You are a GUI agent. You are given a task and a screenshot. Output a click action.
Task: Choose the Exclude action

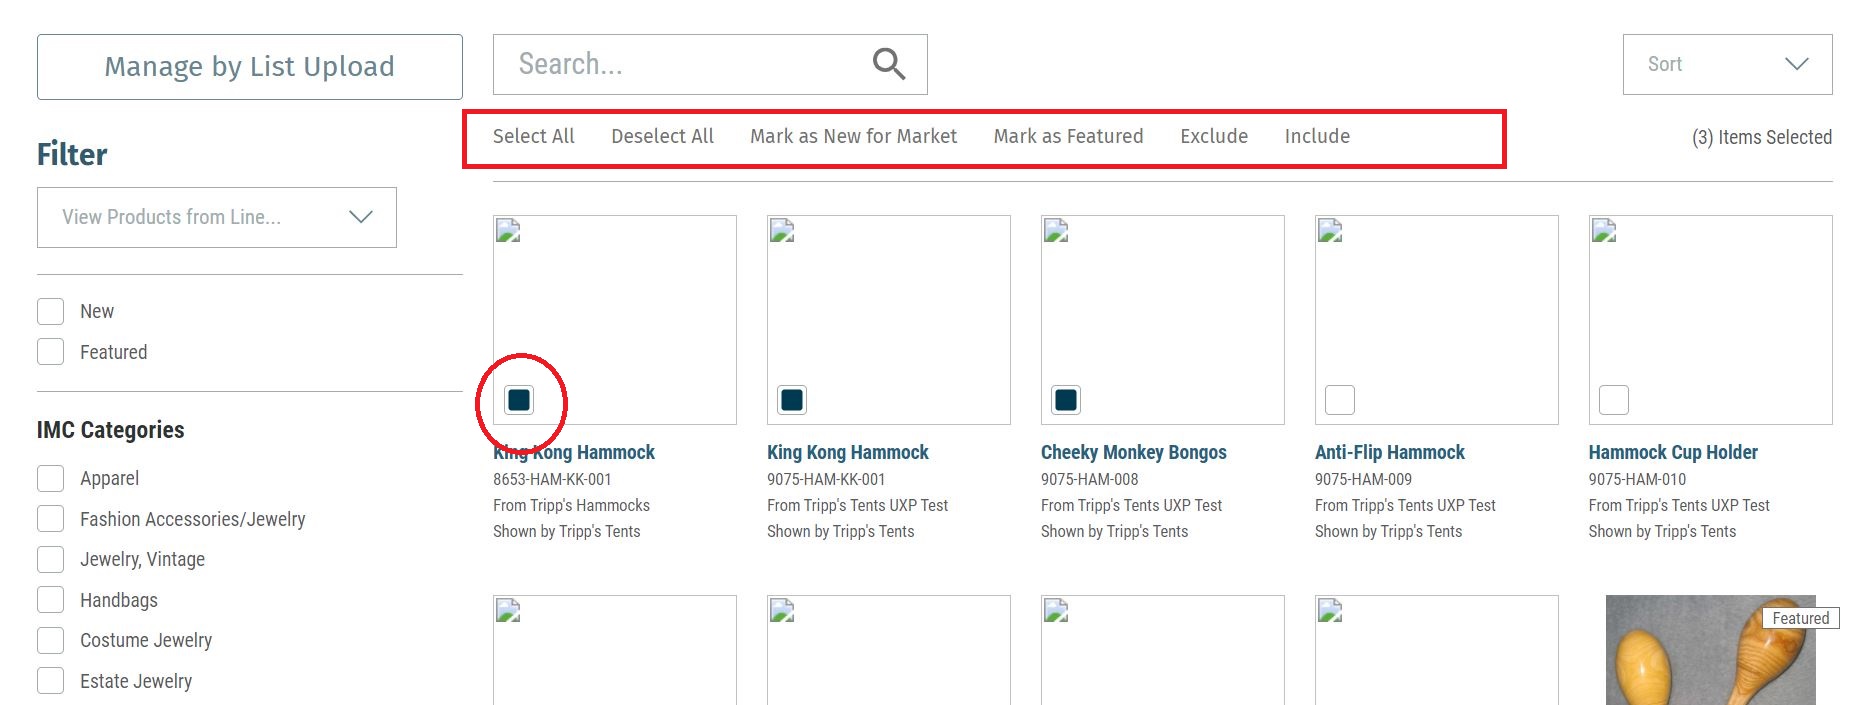coord(1214,136)
